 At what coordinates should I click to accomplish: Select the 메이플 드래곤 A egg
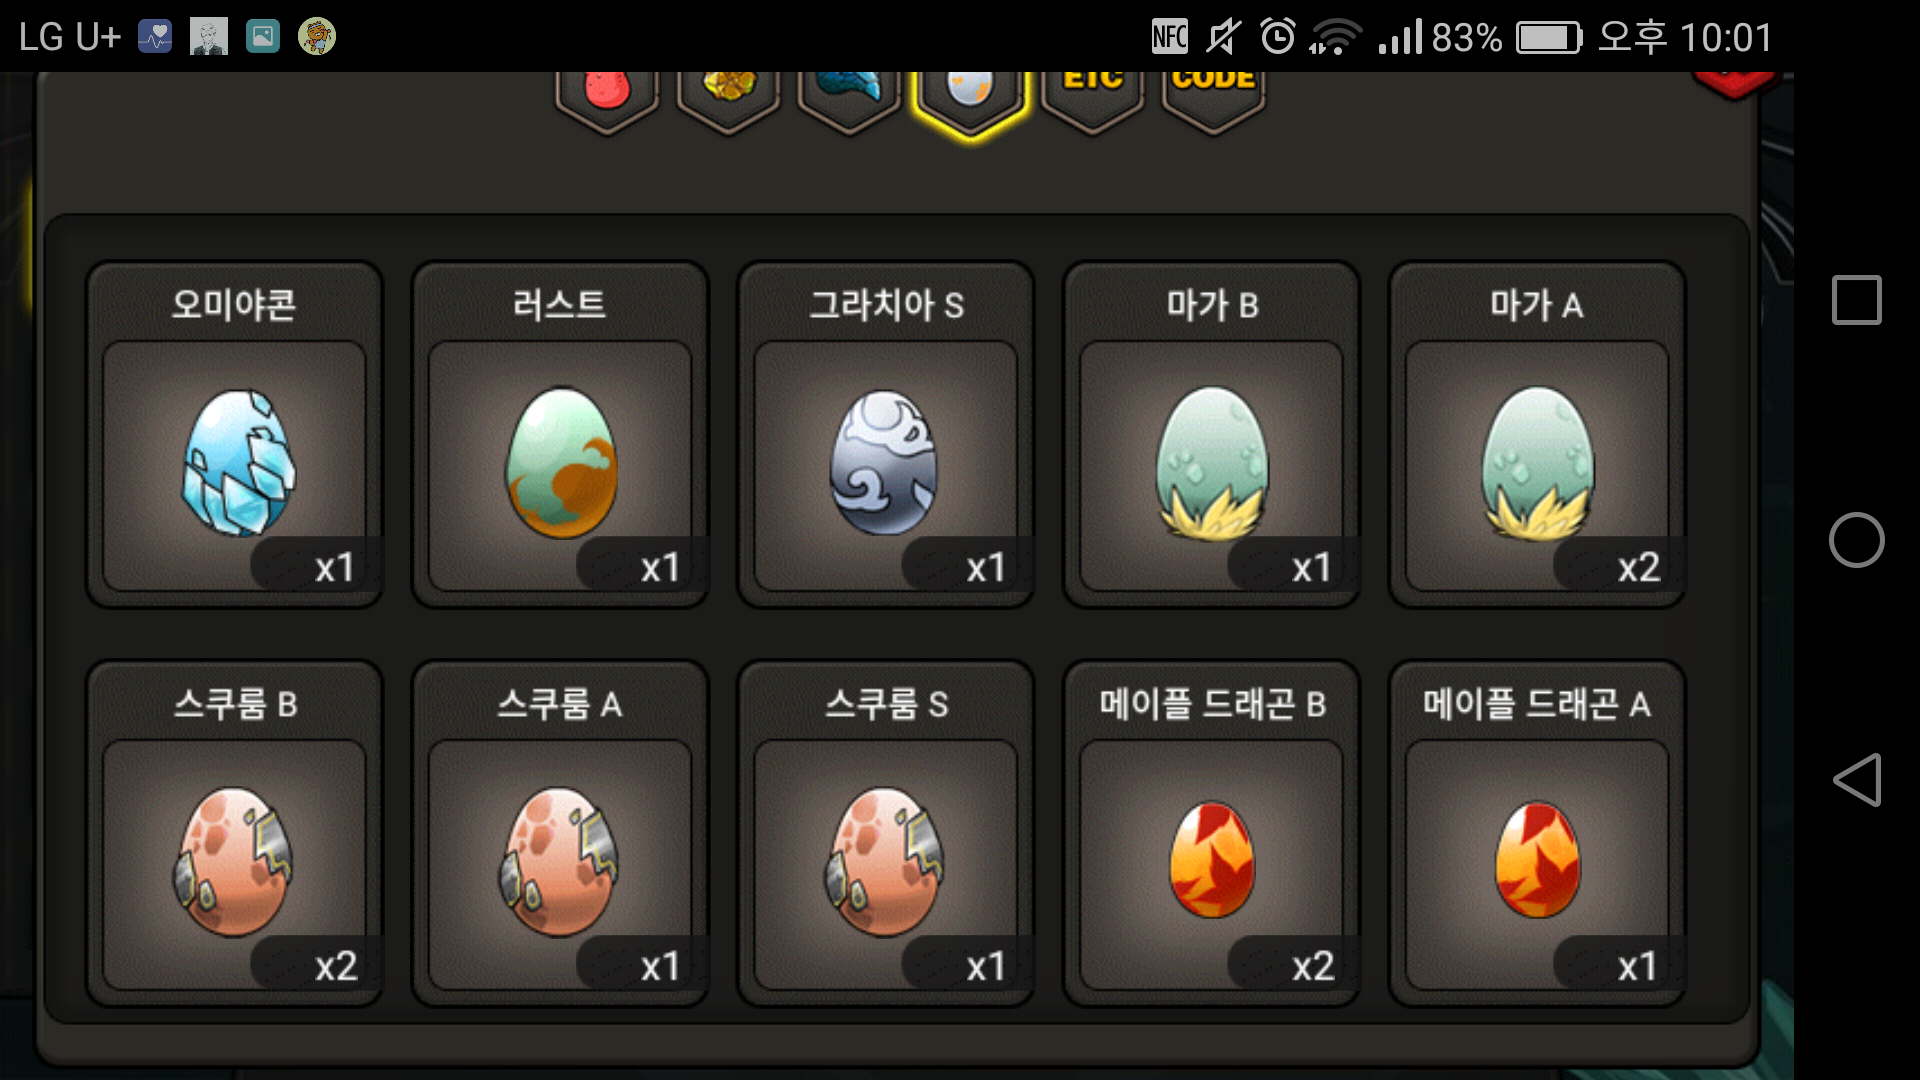[1537, 834]
